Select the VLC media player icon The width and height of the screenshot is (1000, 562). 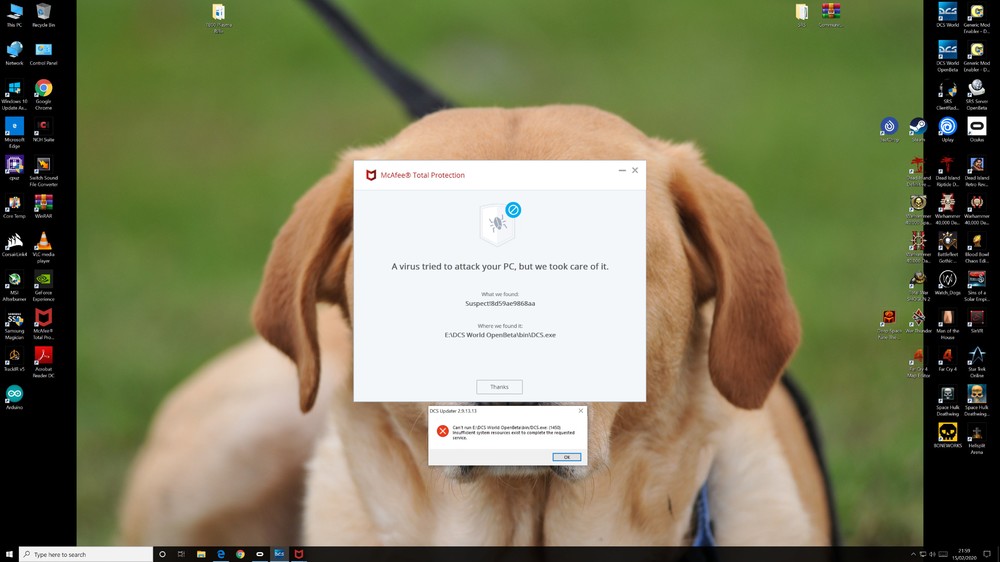[x=43, y=248]
